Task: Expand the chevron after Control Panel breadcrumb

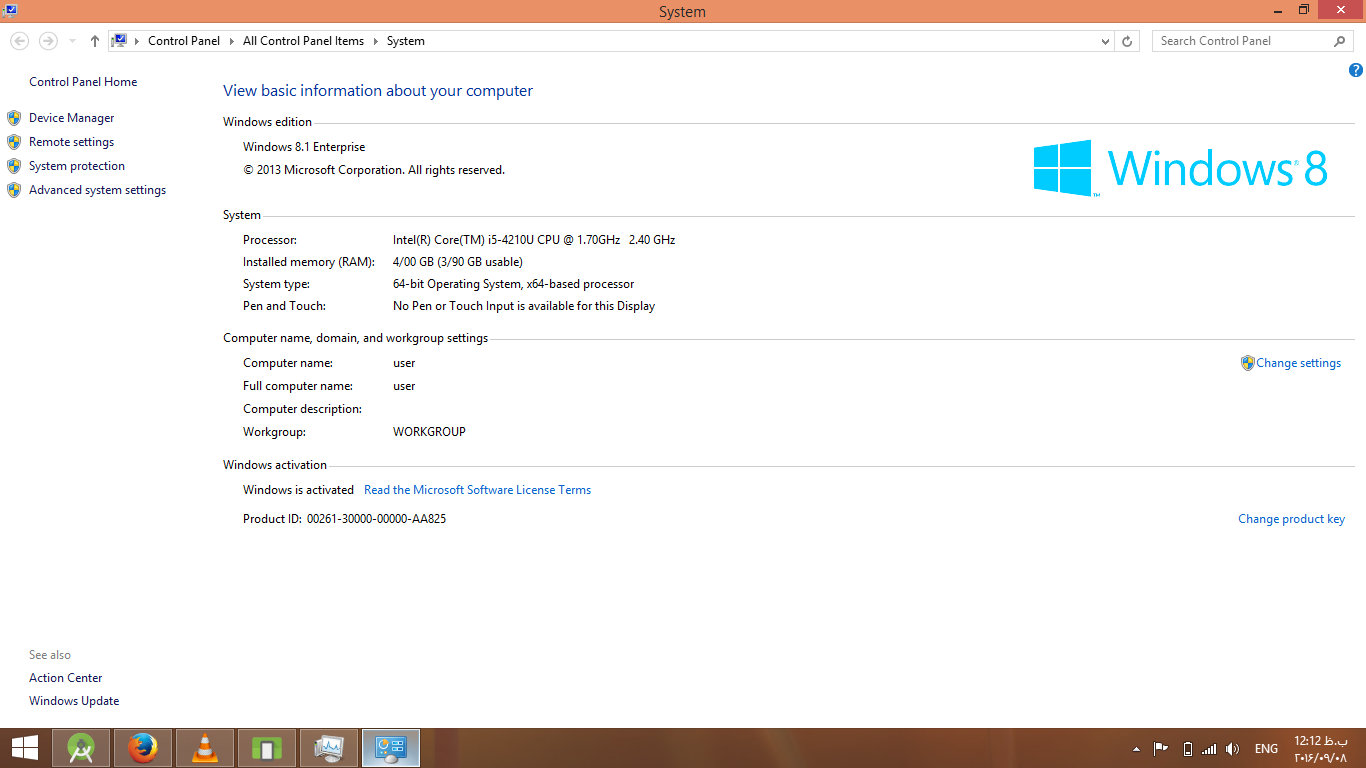Action: [232, 41]
